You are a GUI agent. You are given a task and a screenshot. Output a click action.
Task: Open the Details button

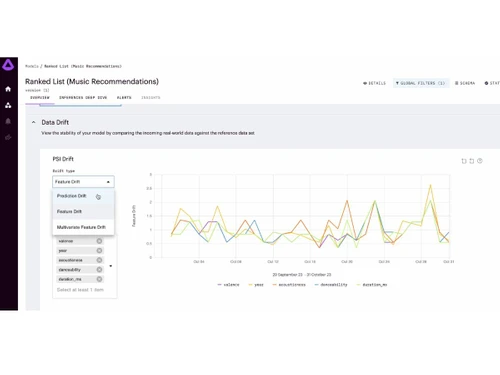374,83
